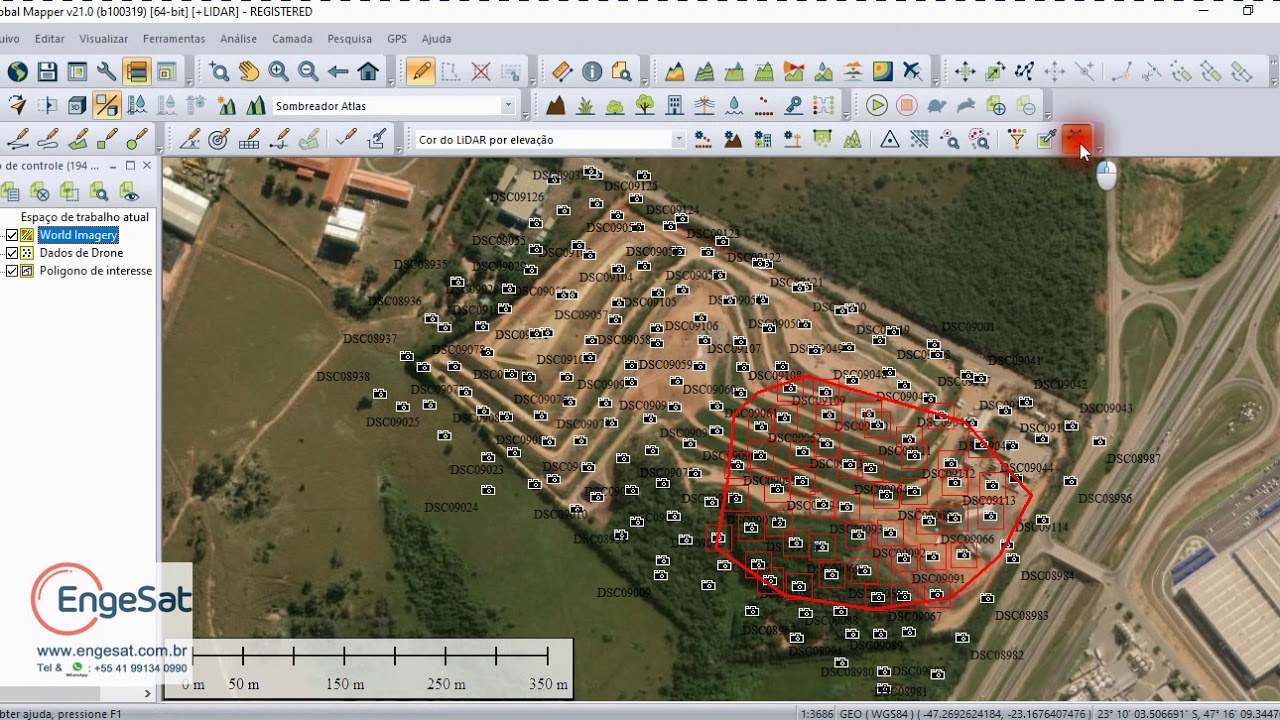The width and height of the screenshot is (1280, 720).
Task: Open the Ajuda menu
Action: tap(436, 39)
